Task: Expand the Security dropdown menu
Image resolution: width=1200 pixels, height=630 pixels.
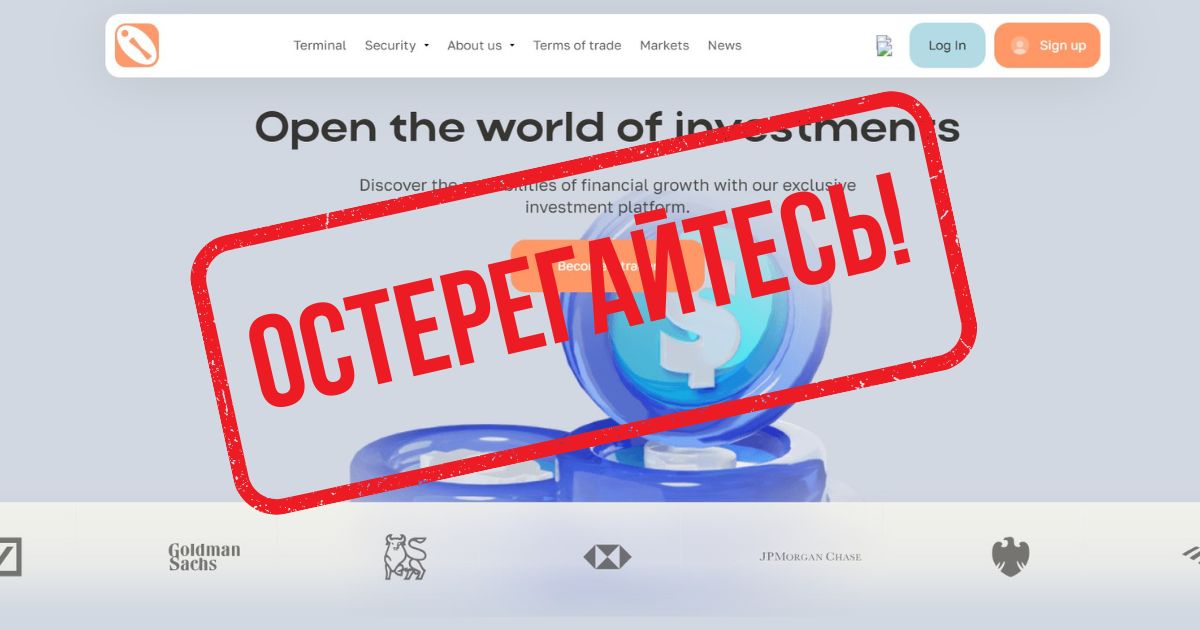Action: pos(396,45)
